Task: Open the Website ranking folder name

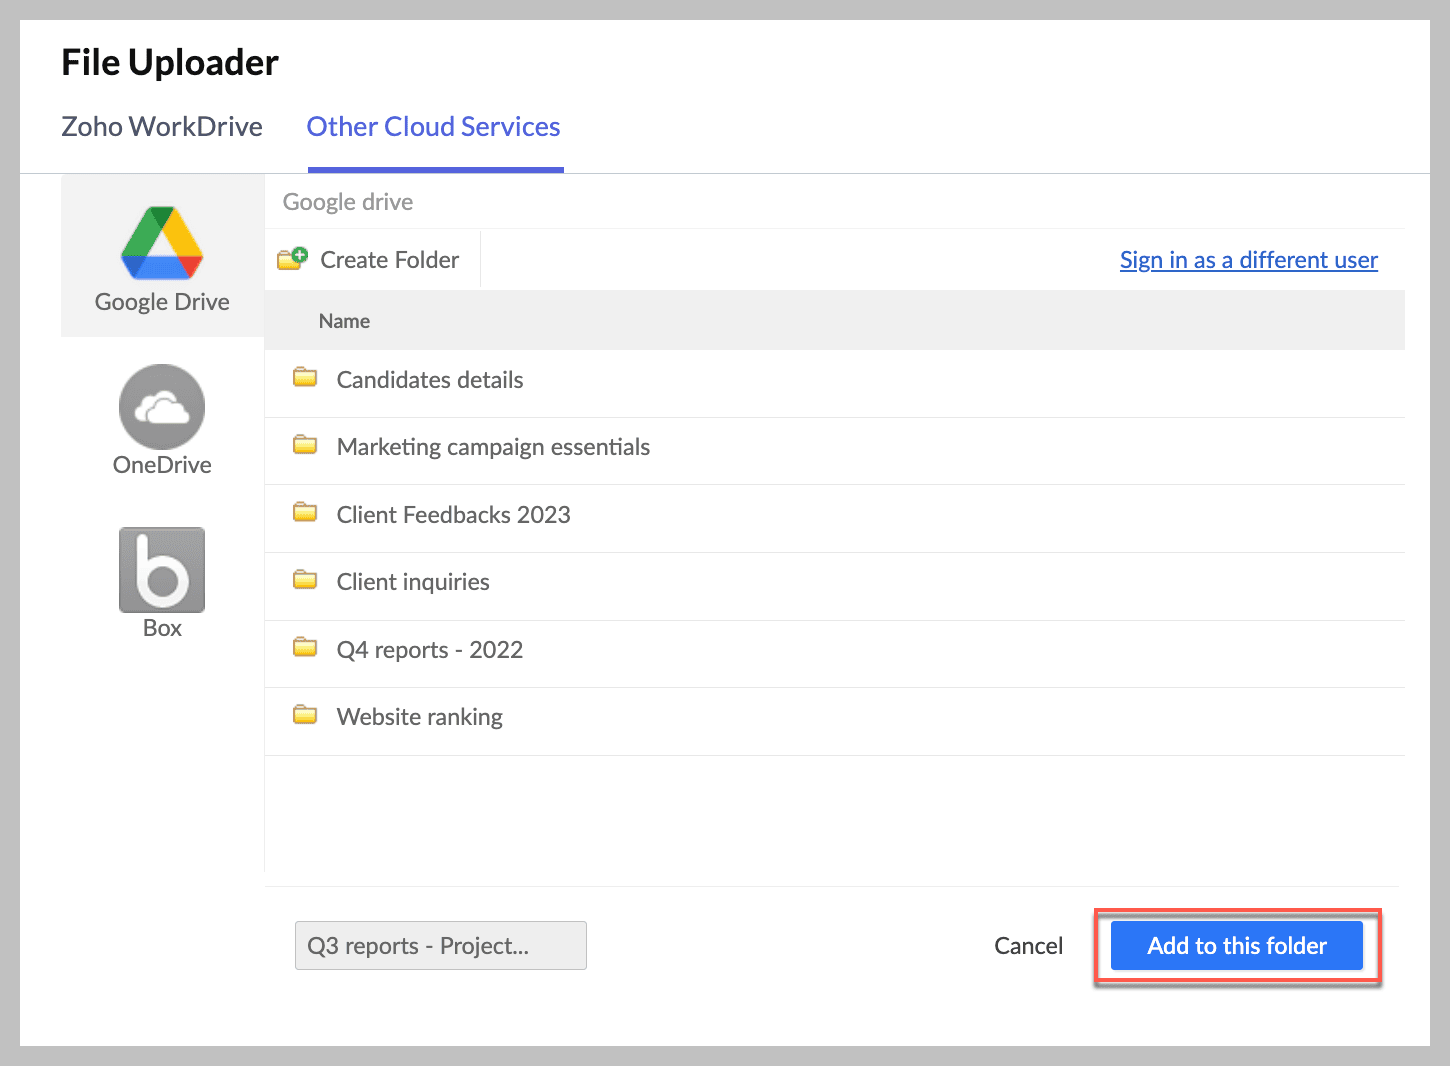Action: pos(419,717)
